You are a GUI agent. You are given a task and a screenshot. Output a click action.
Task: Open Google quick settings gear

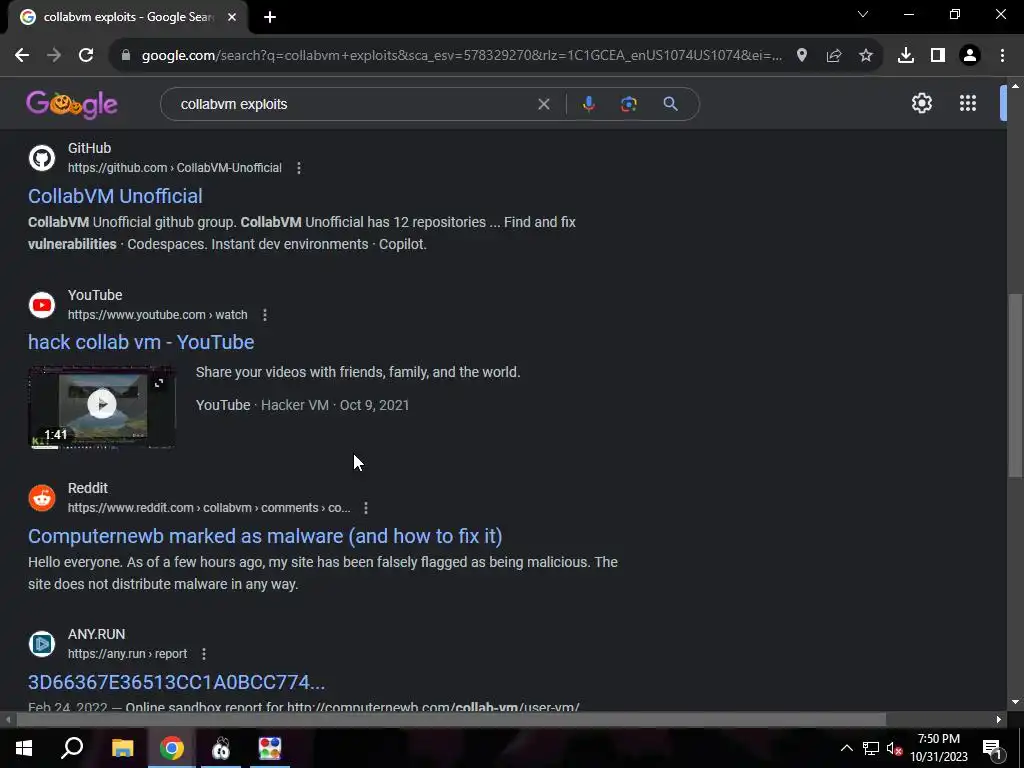click(x=921, y=103)
